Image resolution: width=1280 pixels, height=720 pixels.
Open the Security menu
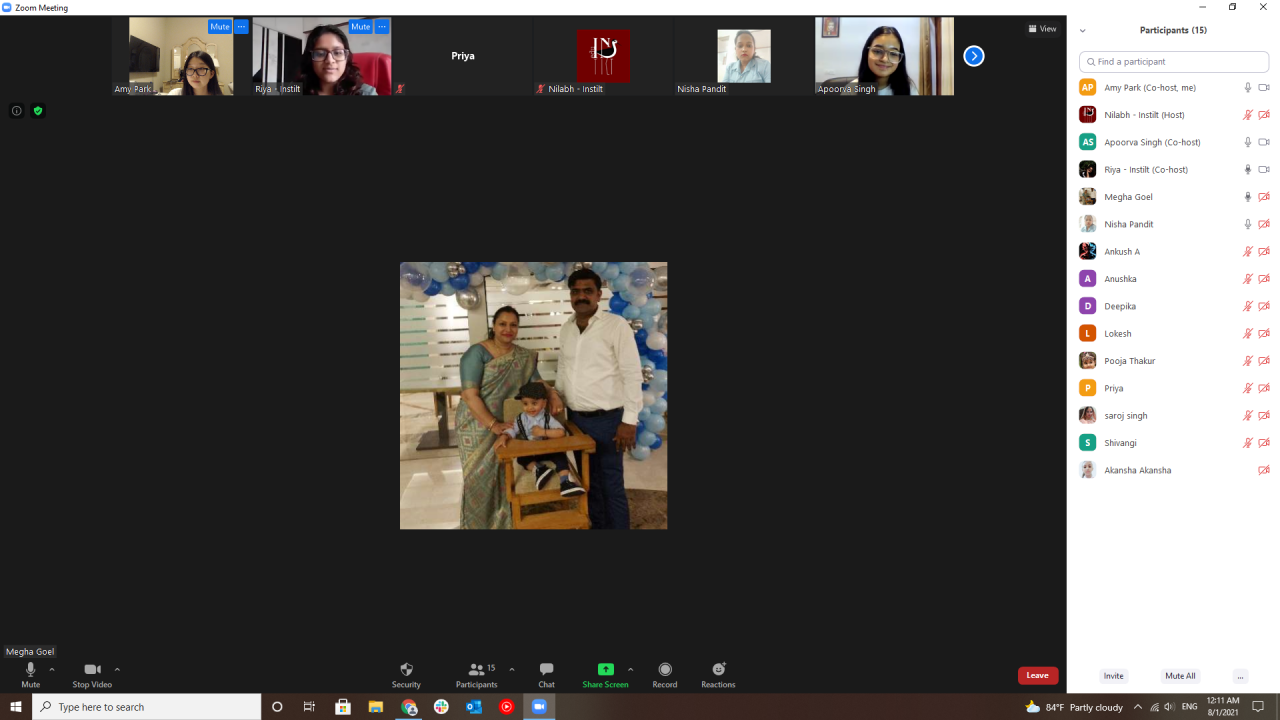click(x=406, y=674)
